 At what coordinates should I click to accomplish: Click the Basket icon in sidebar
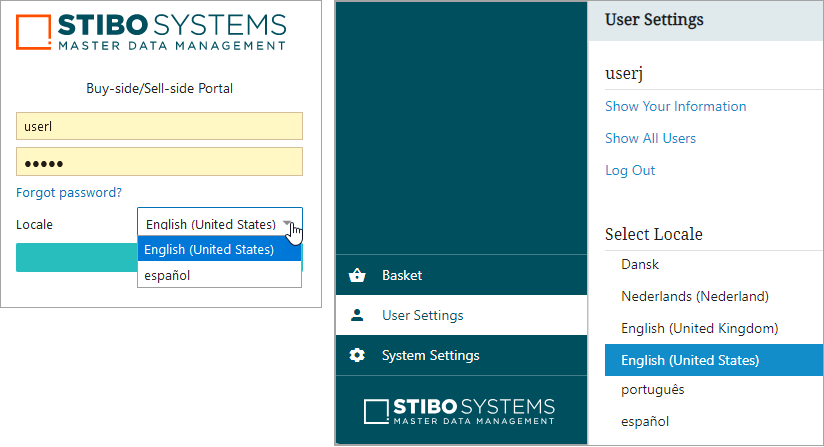tap(357, 276)
